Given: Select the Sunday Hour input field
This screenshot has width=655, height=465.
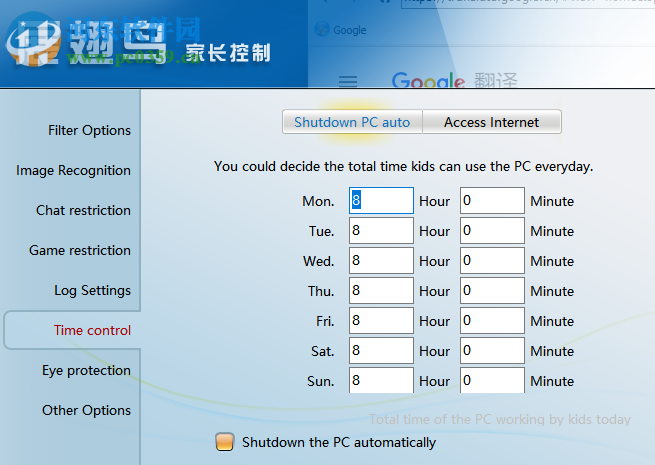Looking at the screenshot, I should click(x=381, y=381).
